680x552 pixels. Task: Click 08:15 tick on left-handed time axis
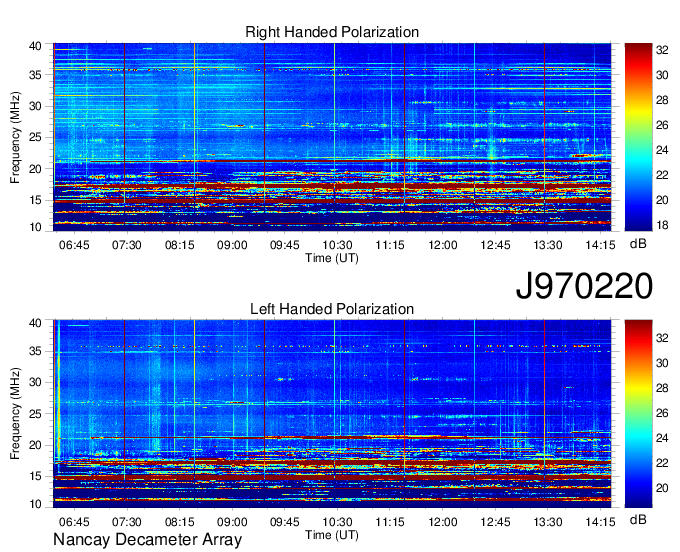pos(180,521)
